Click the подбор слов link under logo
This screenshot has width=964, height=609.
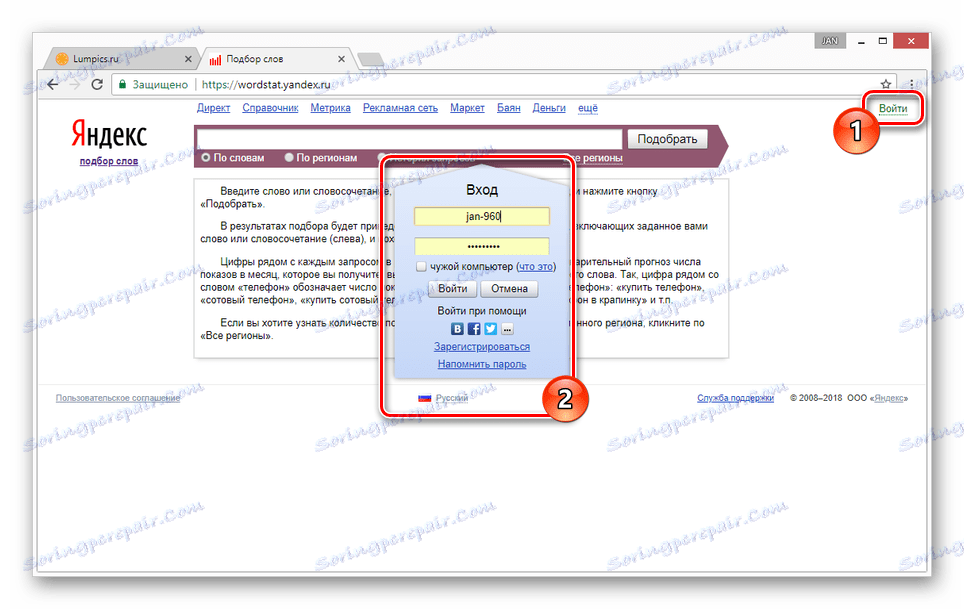pyautogui.click(x=109, y=161)
